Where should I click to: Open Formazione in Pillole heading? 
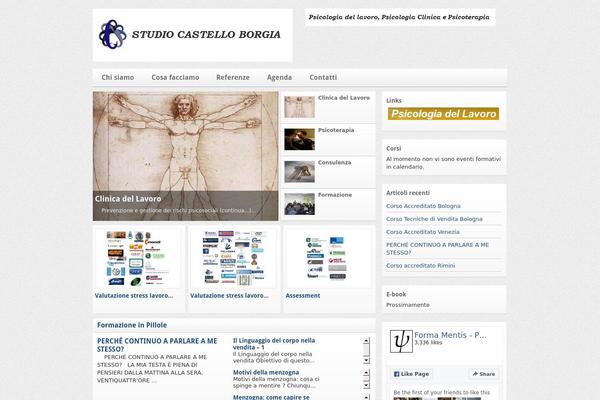tap(132, 325)
